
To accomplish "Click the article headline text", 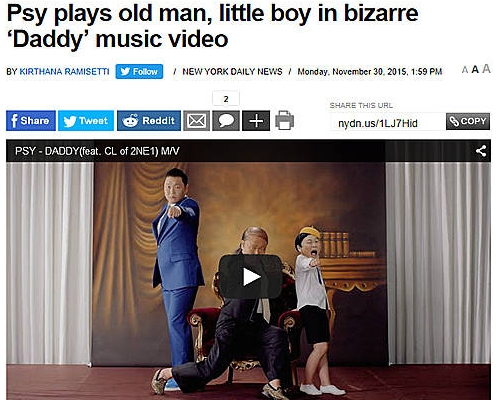I will tap(212, 26).
